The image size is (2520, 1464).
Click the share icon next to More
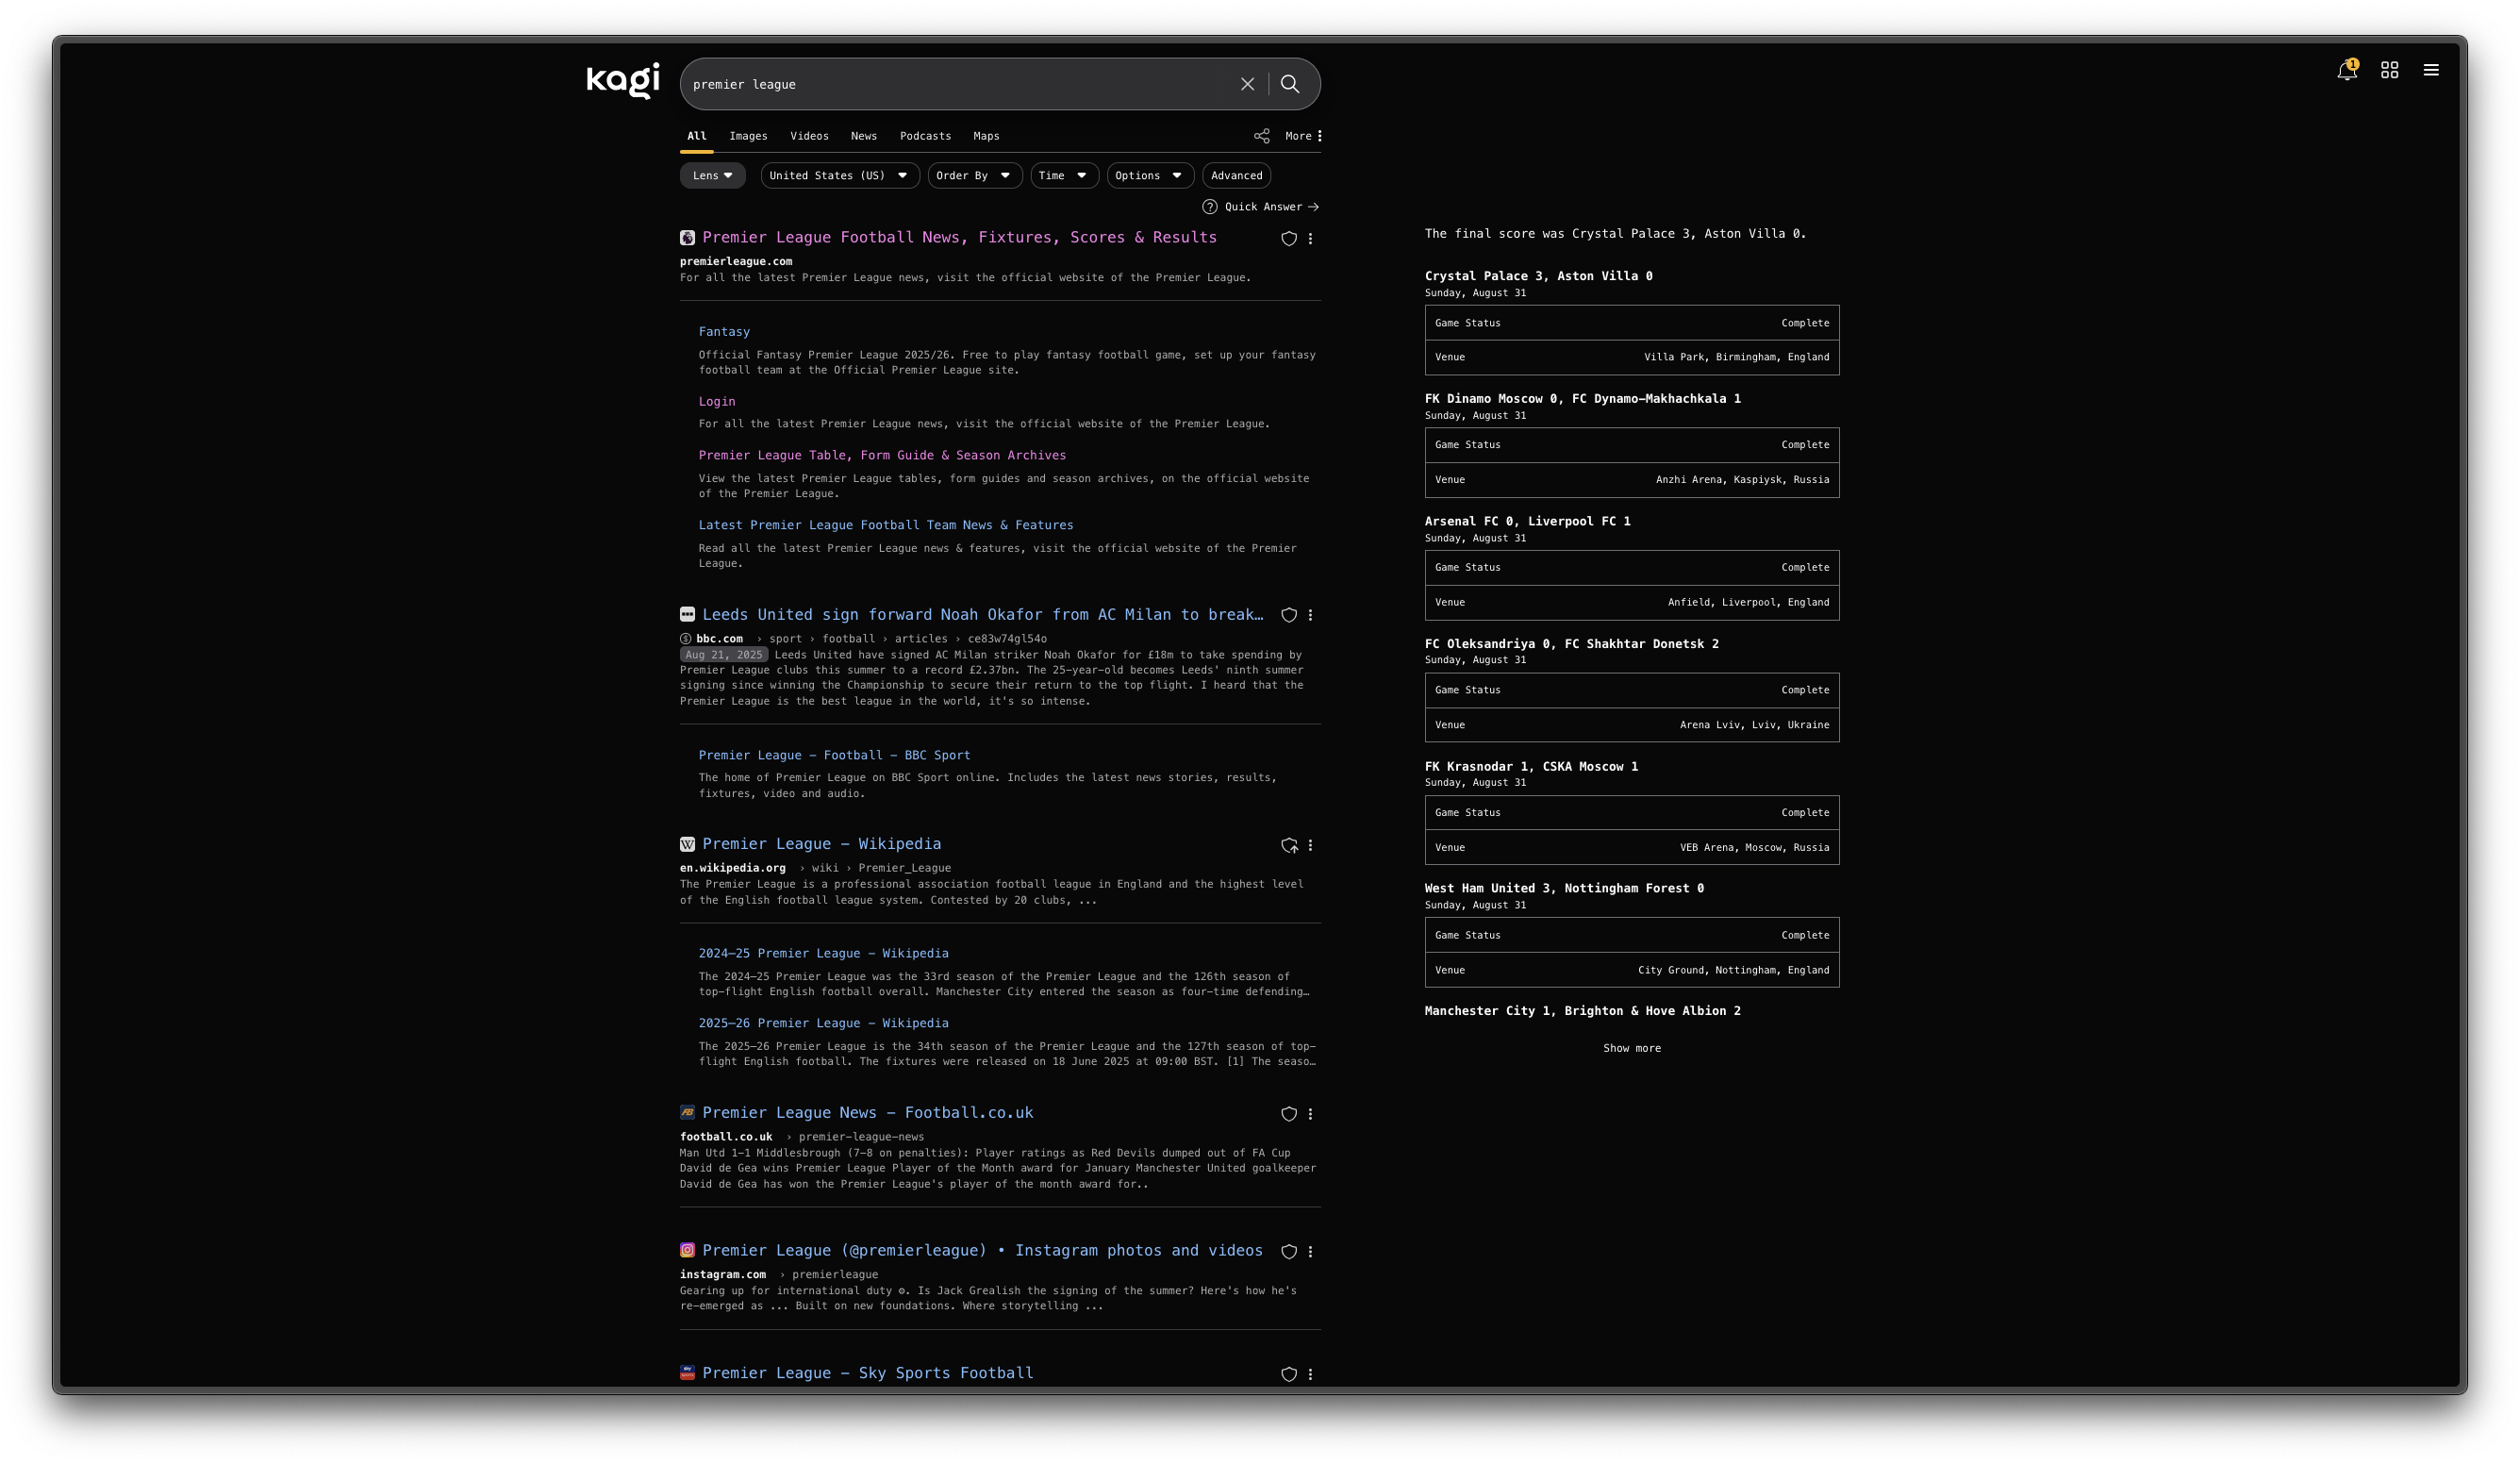point(1261,136)
